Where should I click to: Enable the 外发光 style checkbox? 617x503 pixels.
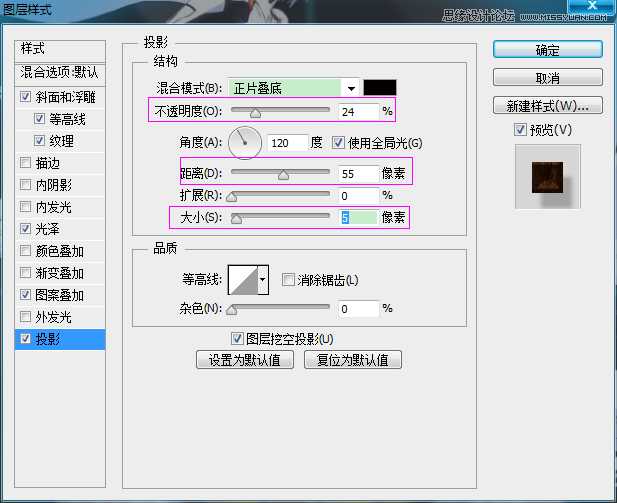tap(25, 316)
